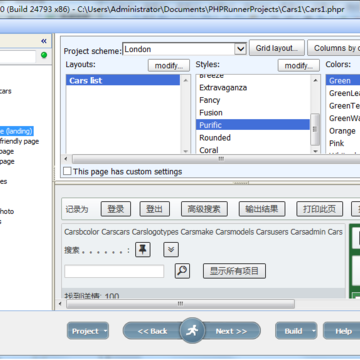360x360 pixels.
Task: Click the green status indicator dot
Action: coord(44,55)
